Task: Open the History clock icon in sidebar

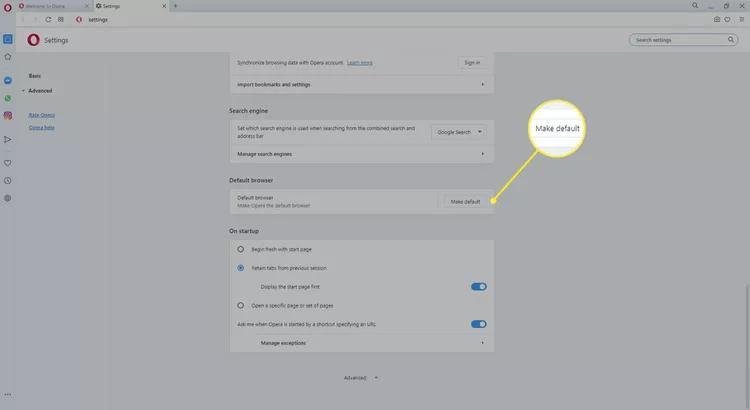Action: [7, 180]
